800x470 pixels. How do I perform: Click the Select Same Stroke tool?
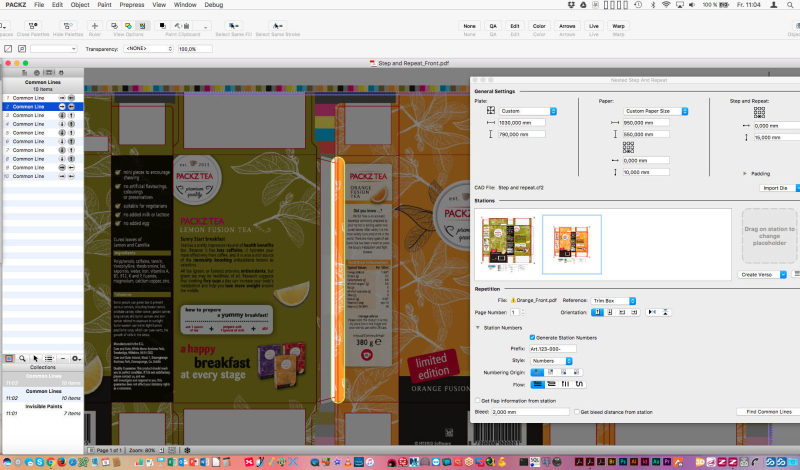(x=277, y=26)
